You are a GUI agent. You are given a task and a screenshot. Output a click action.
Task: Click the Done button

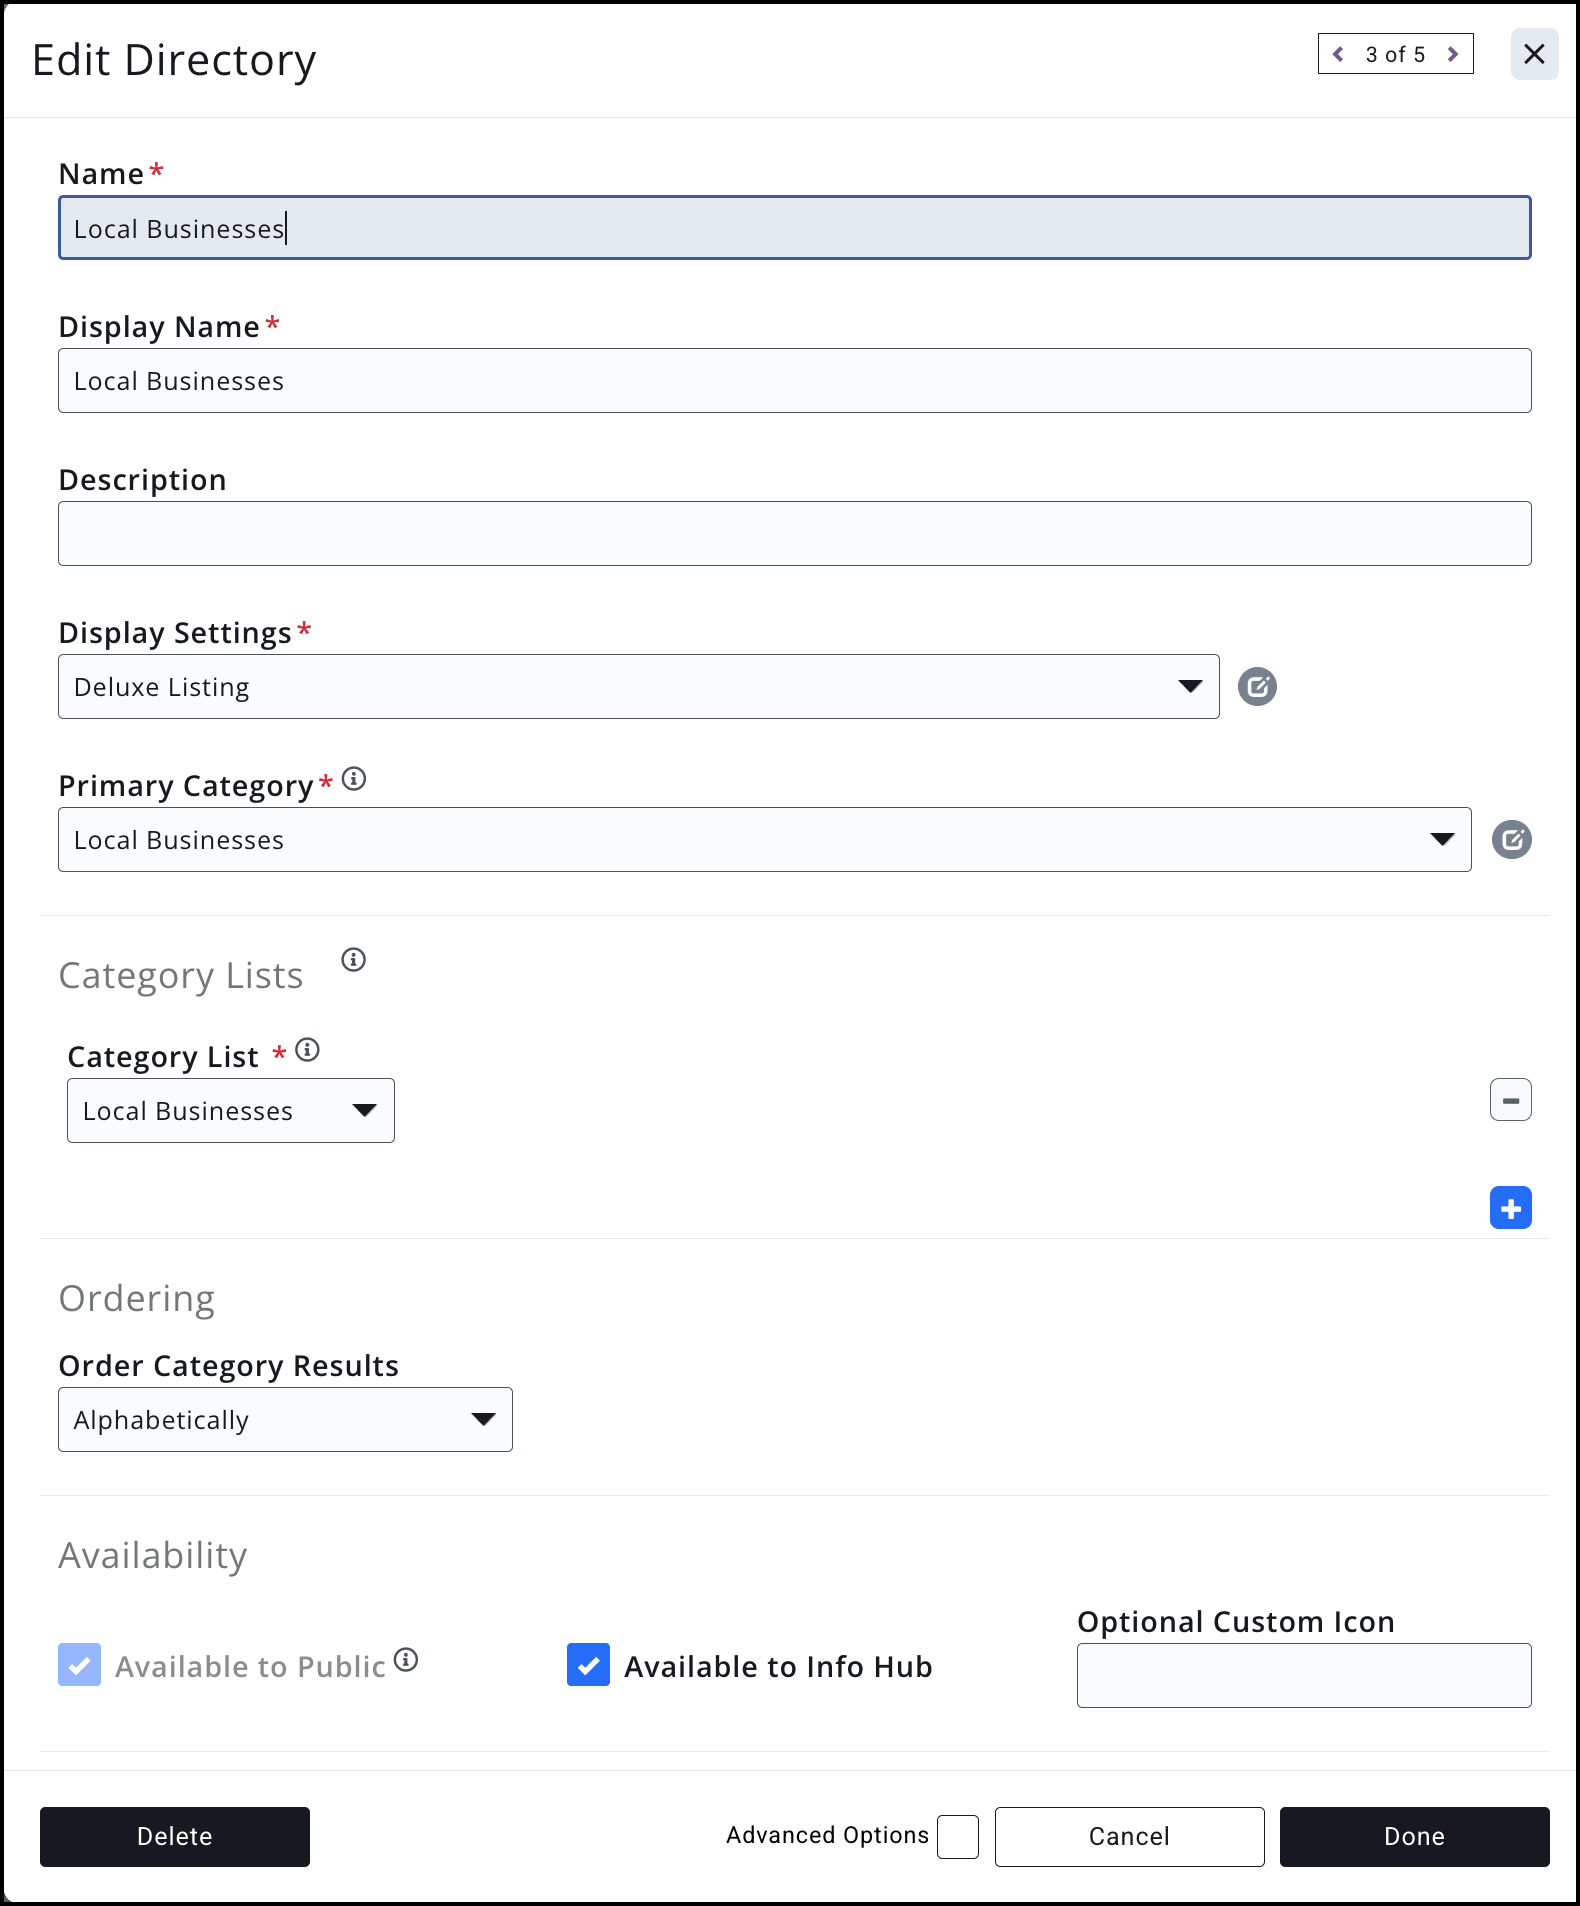pyautogui.click(x=1414, y=1837)
